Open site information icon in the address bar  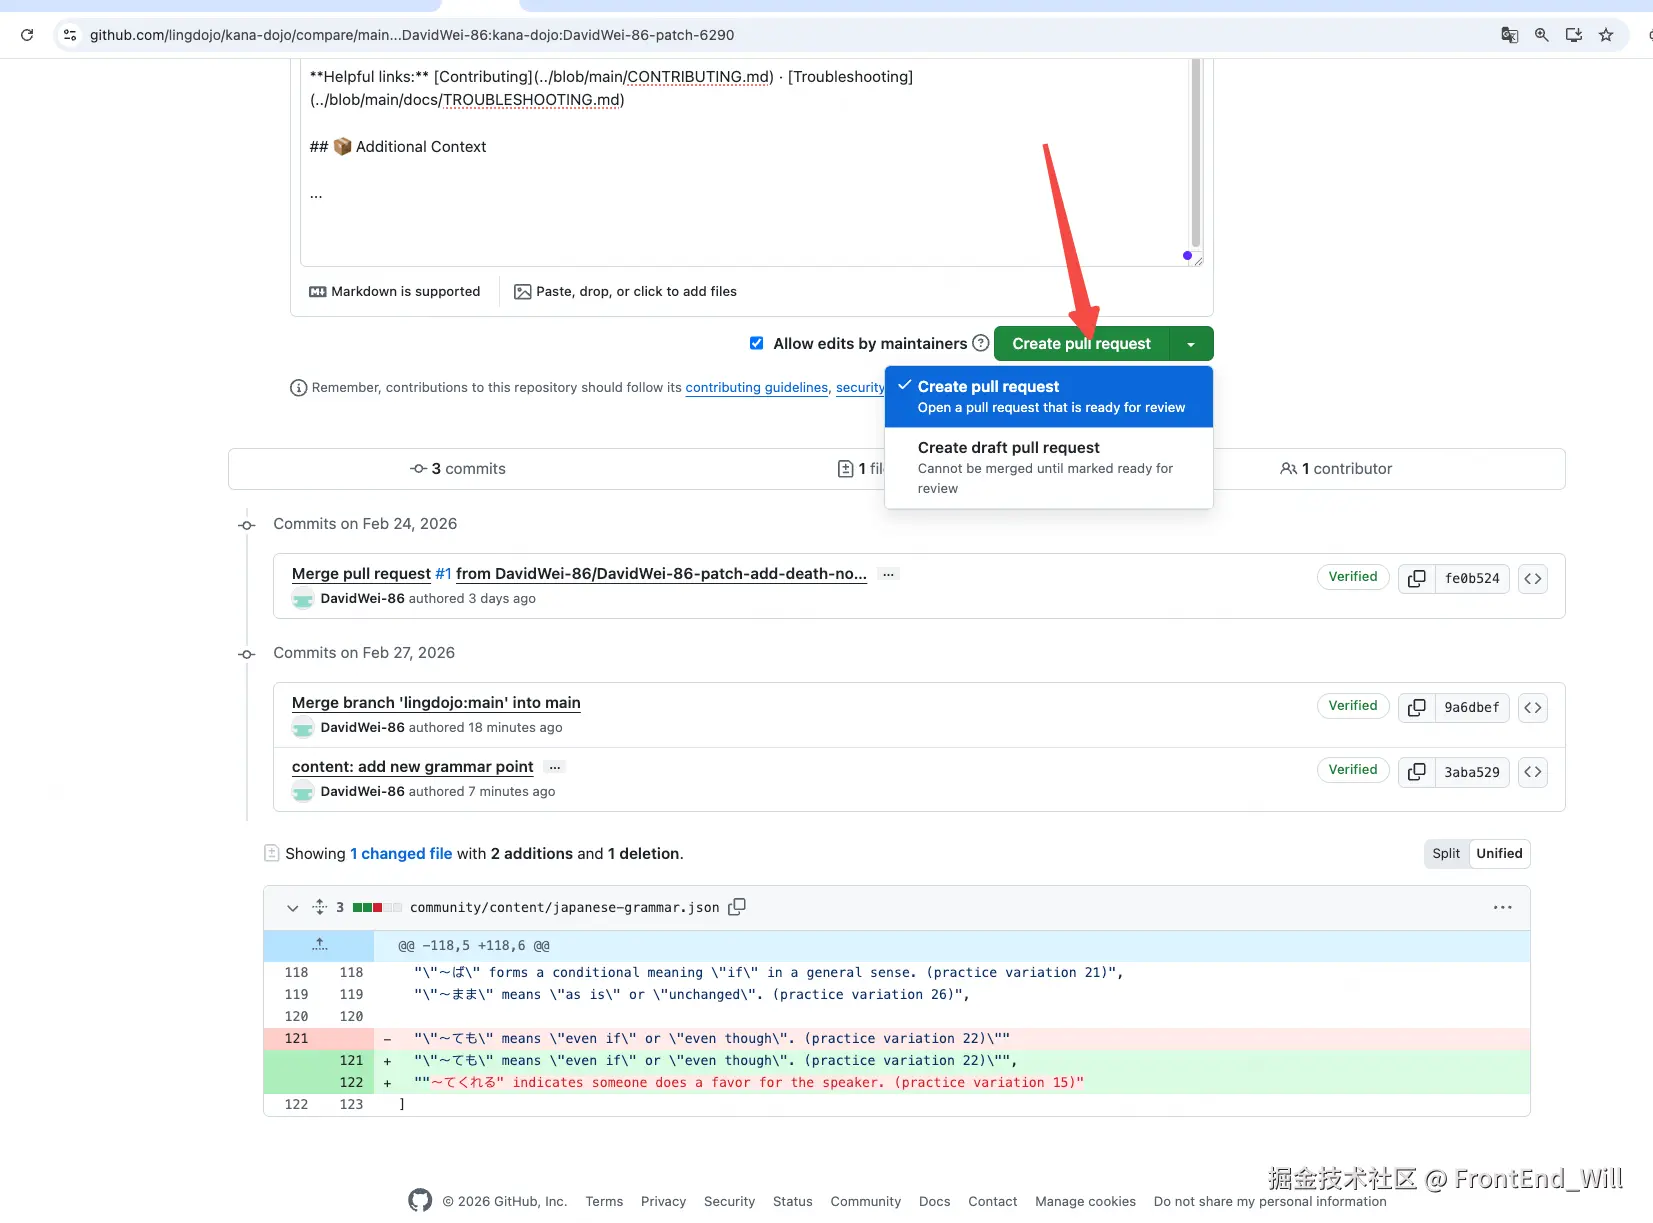click(70, 35)
